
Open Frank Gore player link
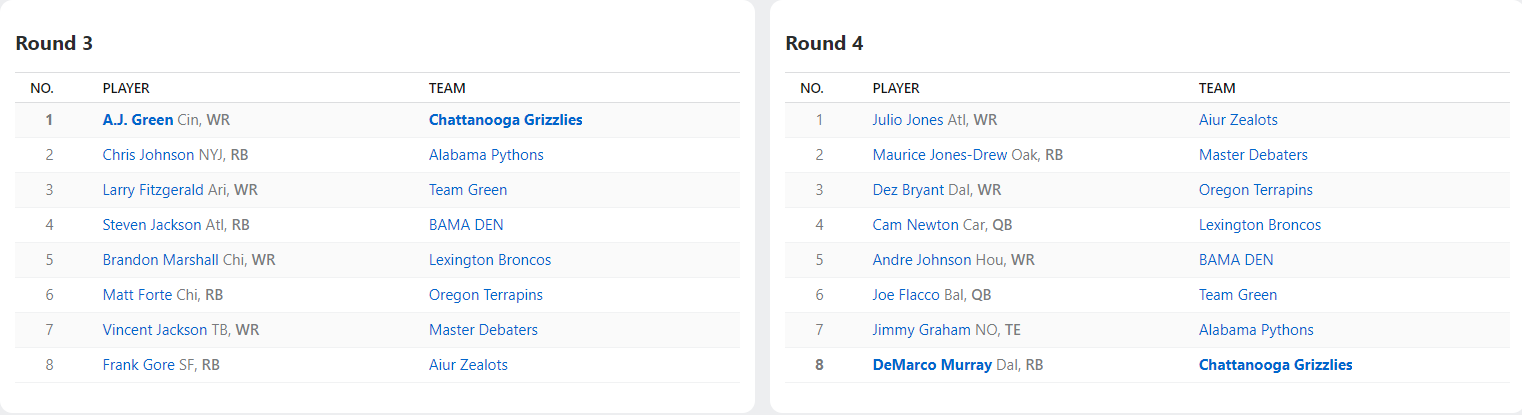(x=138, y=365)
